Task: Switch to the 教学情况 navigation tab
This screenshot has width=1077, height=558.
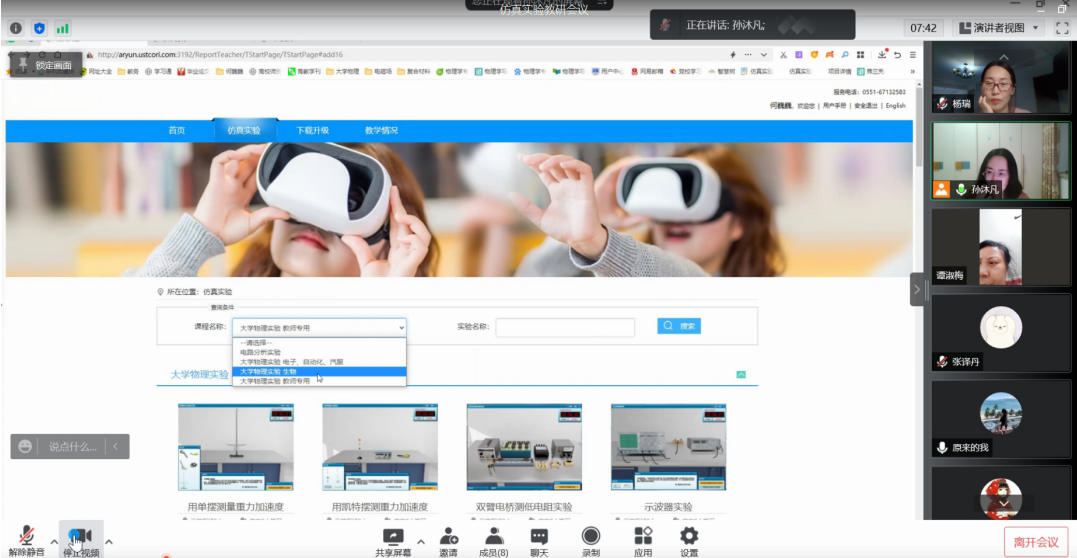Action: (x=381, y=130)
